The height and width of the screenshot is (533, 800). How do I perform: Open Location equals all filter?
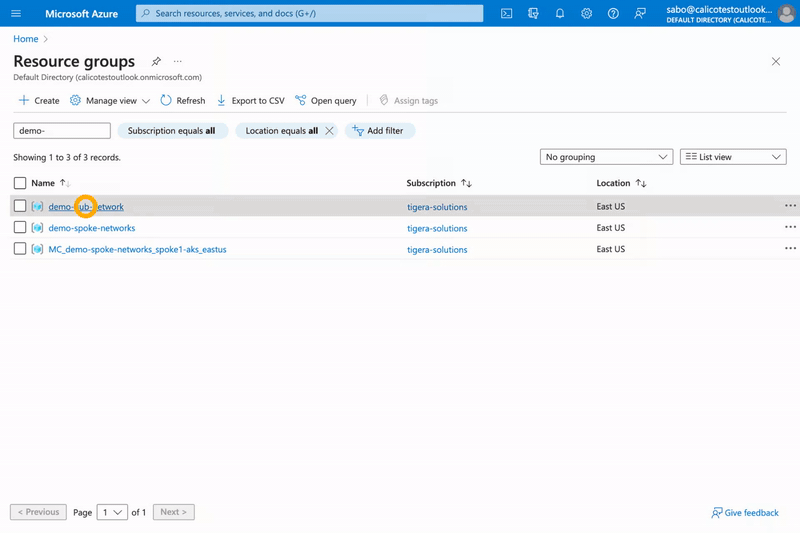coord(281,131)
